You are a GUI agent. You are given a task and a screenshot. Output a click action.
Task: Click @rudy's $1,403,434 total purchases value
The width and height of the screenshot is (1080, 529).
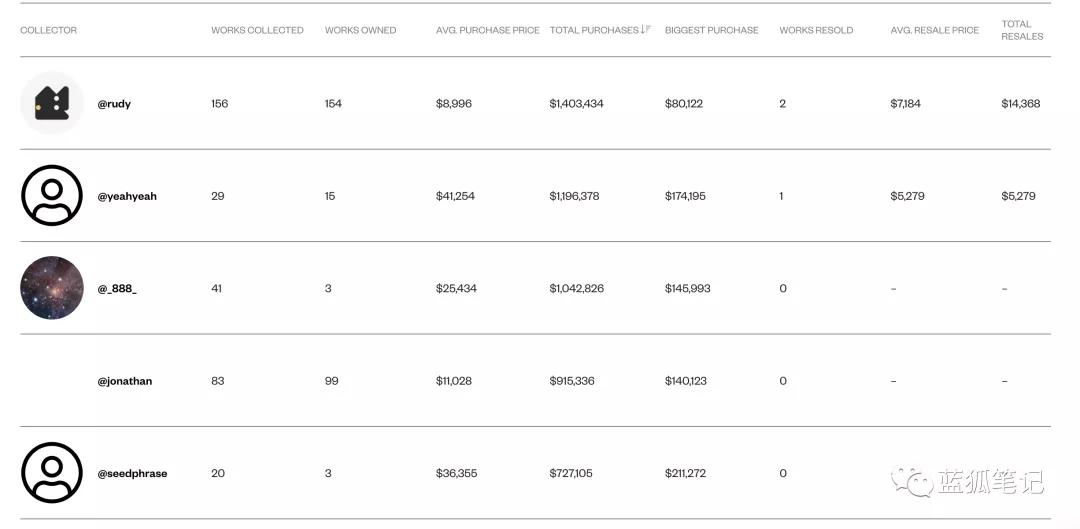576,104
